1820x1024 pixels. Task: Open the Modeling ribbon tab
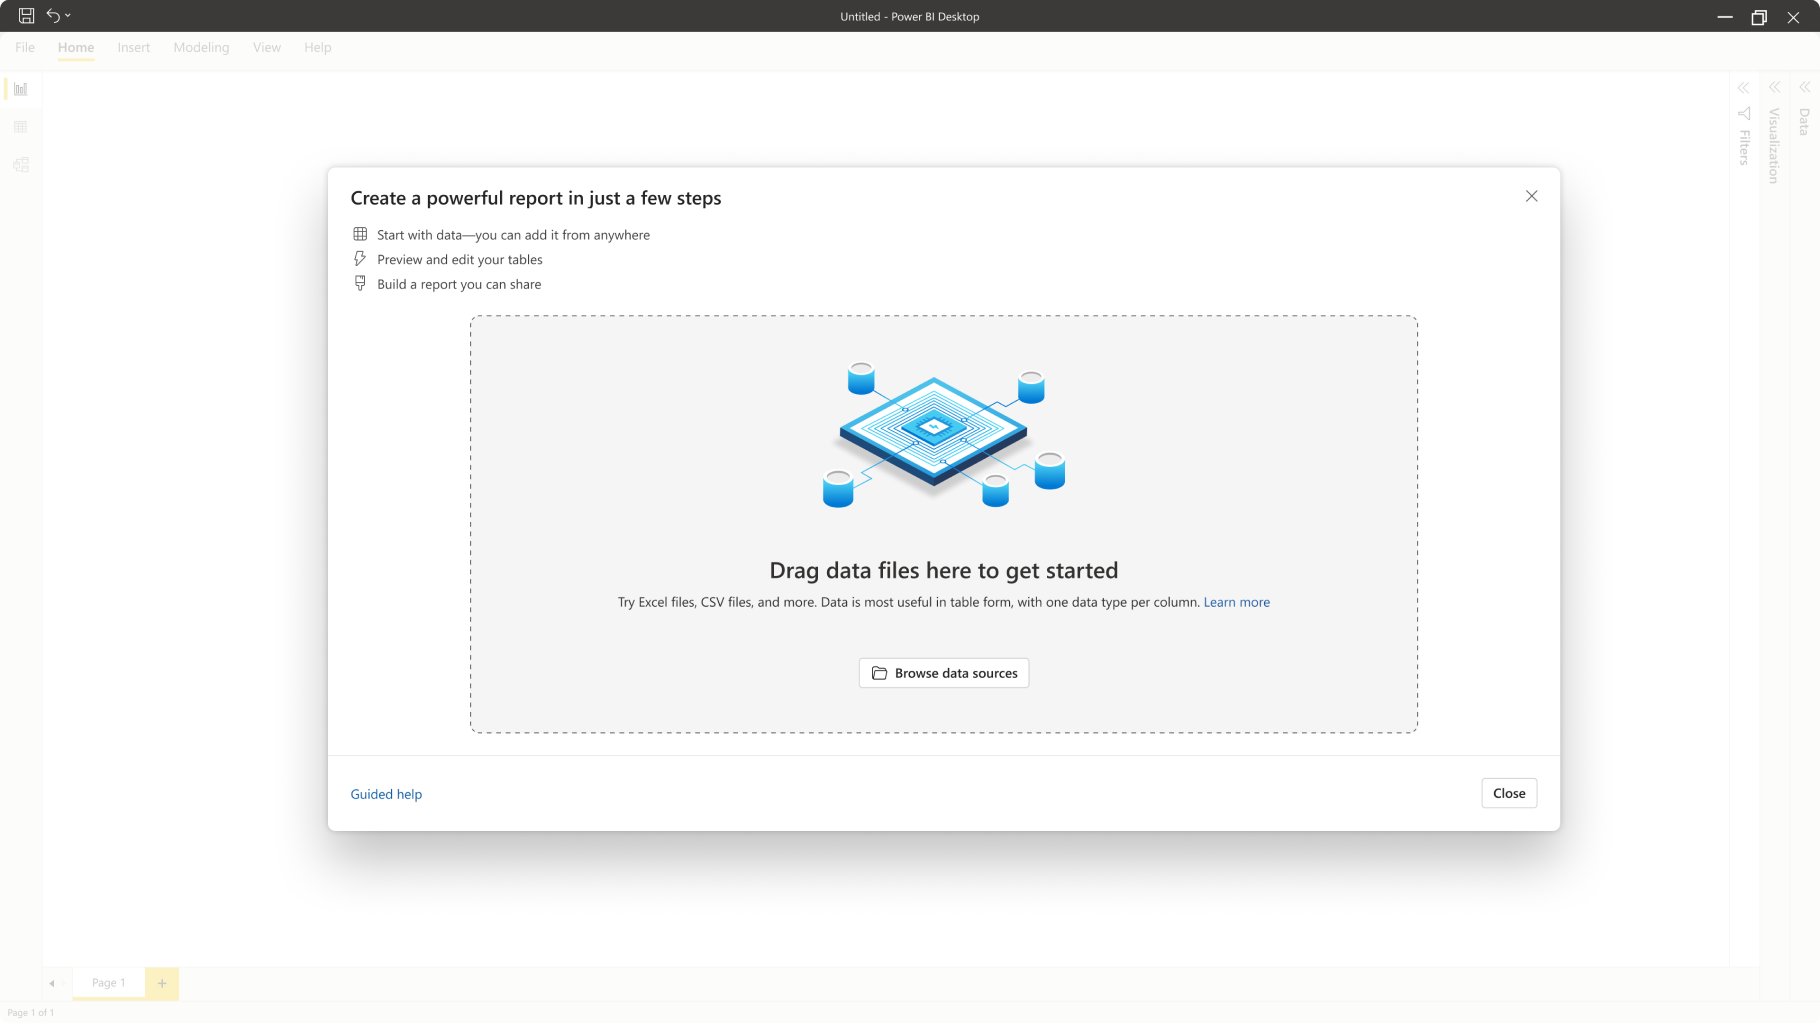pyautogui.click(x=201, y=47)
